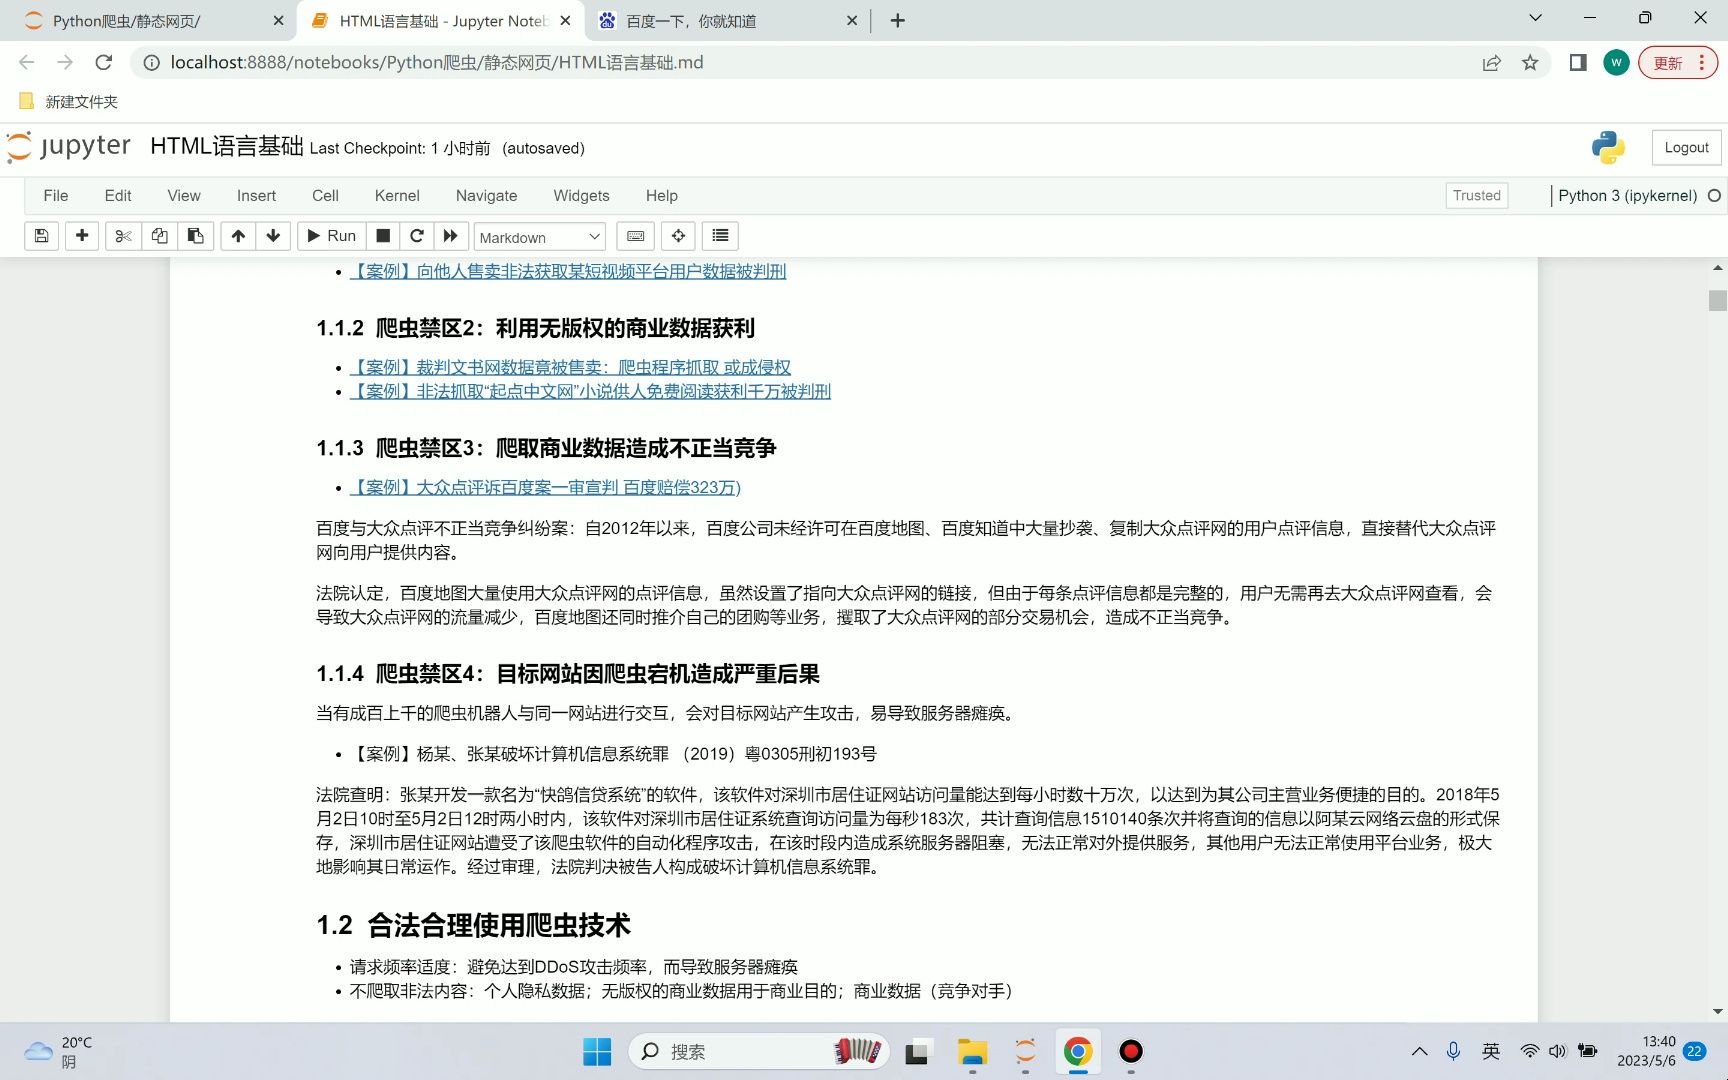Click the Jupyter logo
This screenshot has height=1080, width=1728.
pos(68,146)
